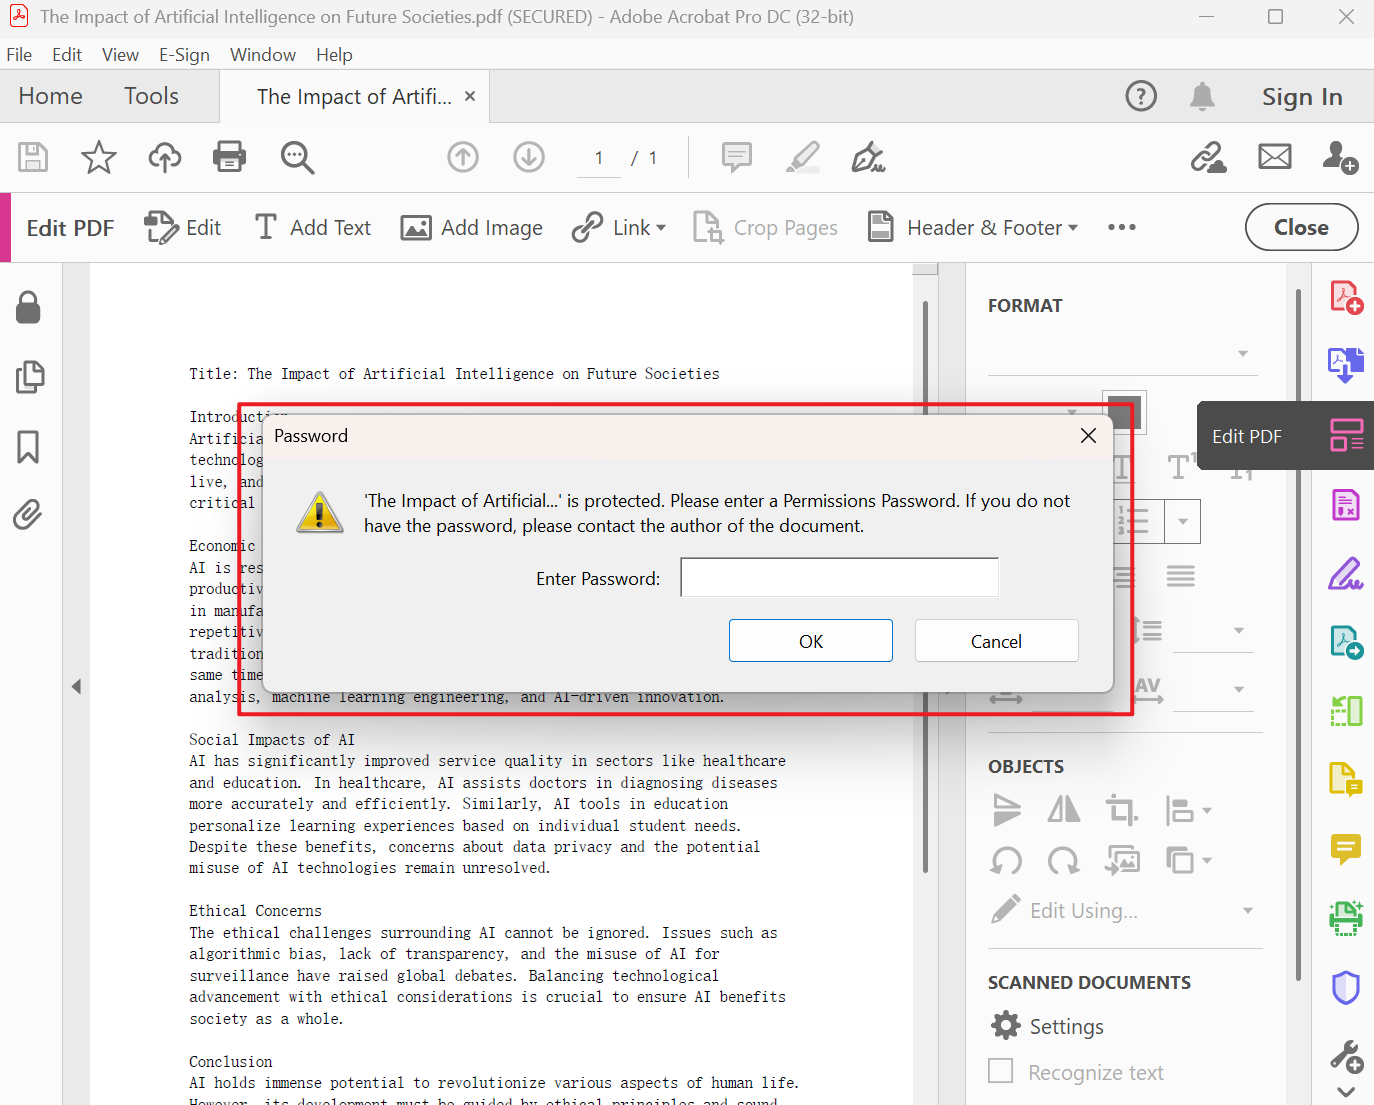Open Create PDF tool in right rail

point(1346,298)
